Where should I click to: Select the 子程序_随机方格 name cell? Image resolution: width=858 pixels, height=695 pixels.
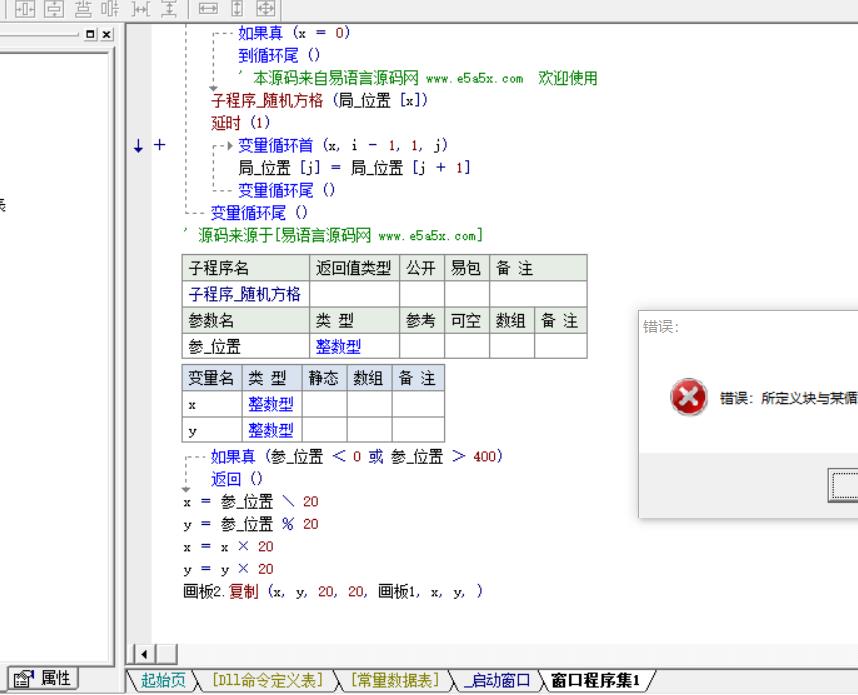pyautogui.click(x=246, y=294)
